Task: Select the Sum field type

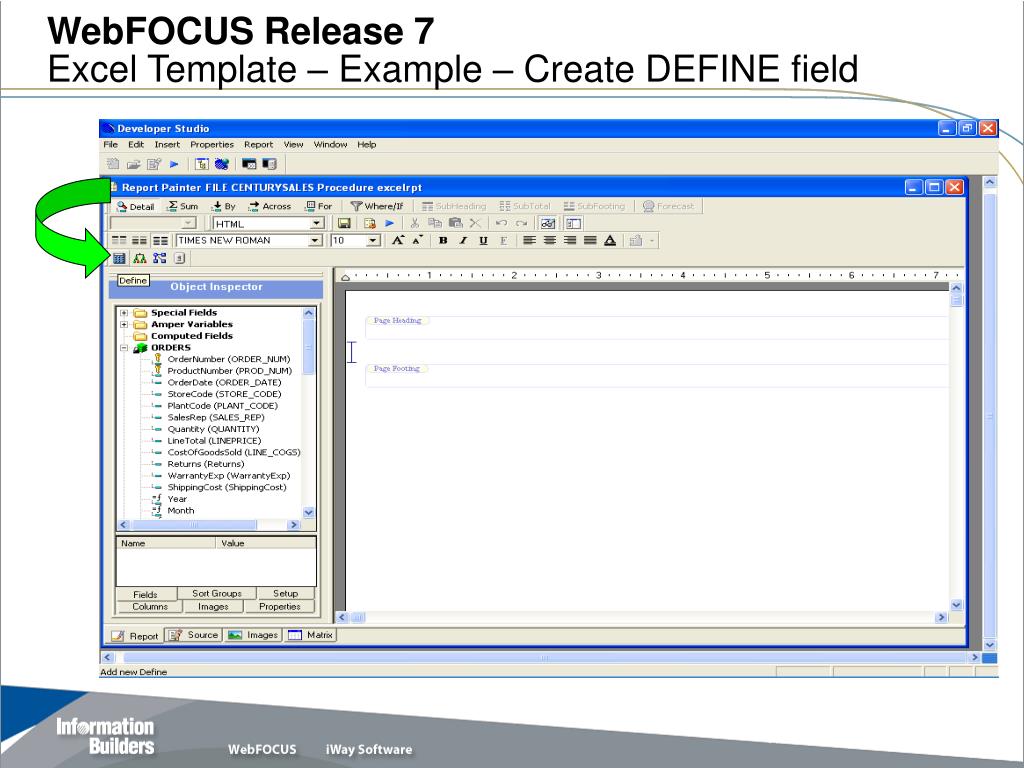Action: tap(183, 206)
